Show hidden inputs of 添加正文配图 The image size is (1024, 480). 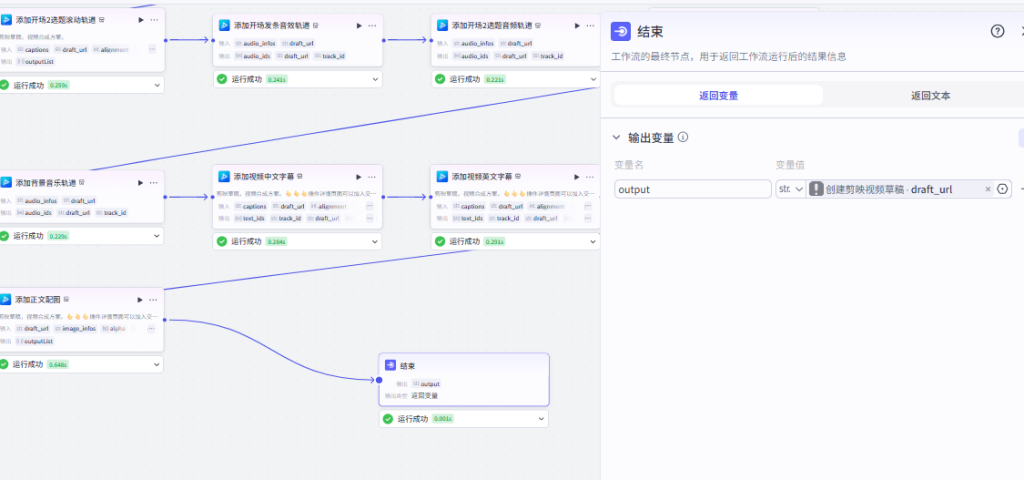pyautogui.click(x=152, y=328)
